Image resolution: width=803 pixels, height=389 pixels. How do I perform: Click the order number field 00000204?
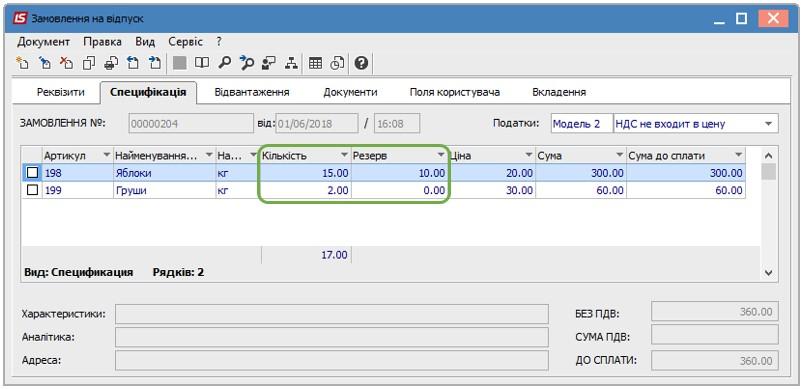[x=191, y=123]
